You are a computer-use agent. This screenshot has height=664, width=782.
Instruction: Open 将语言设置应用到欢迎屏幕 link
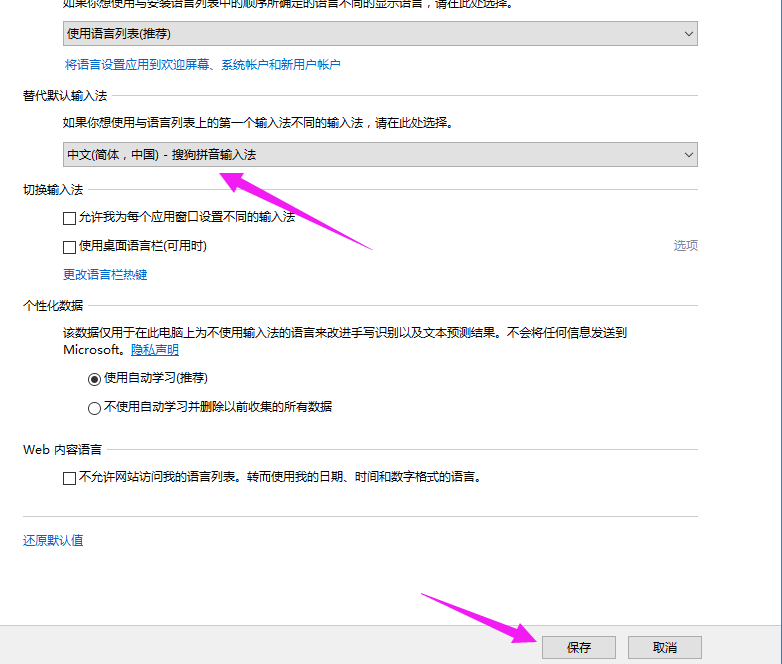[x=202, y=65]
